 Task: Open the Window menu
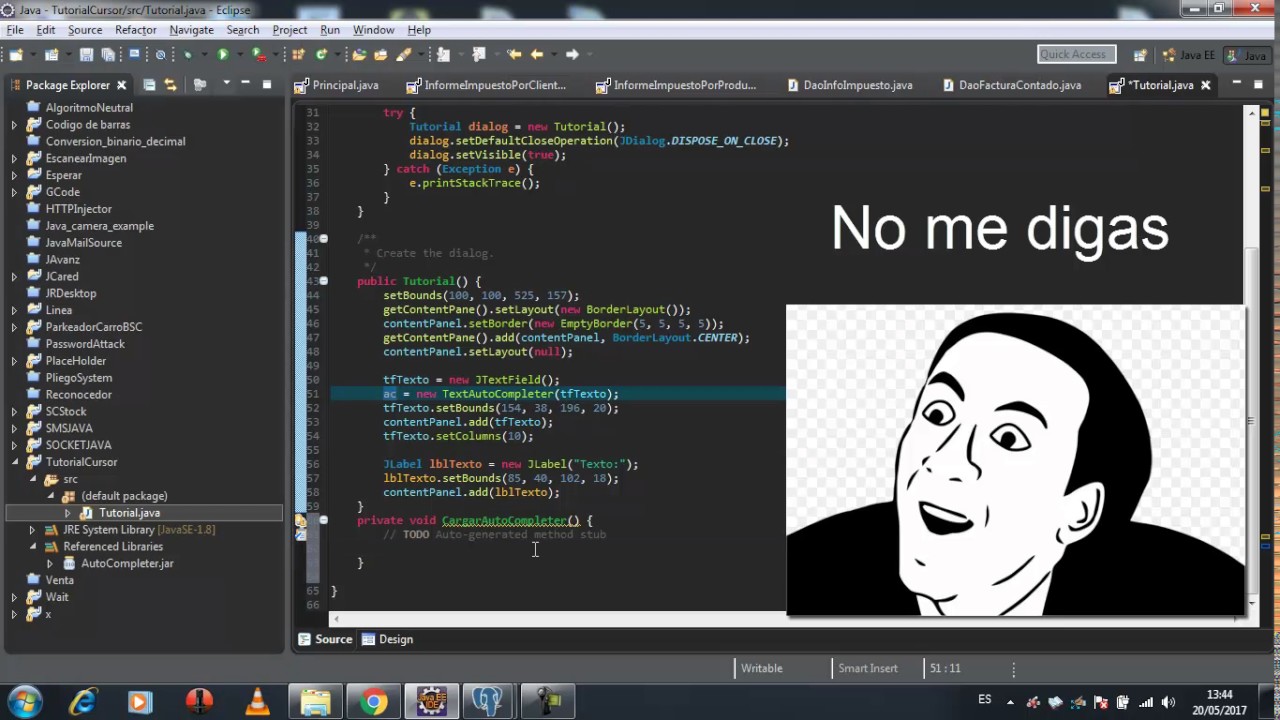click(x=373, y=30)
